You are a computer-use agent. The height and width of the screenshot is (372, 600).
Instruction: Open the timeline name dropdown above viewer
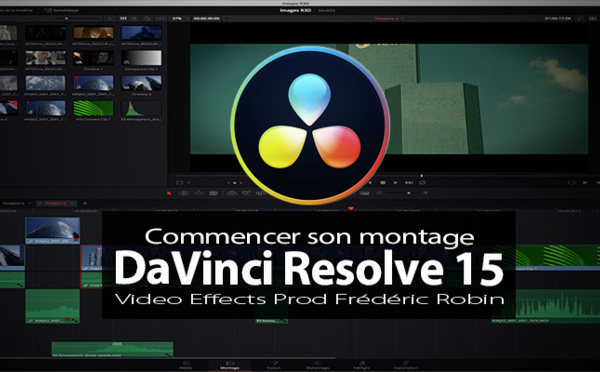pos(389,18)
